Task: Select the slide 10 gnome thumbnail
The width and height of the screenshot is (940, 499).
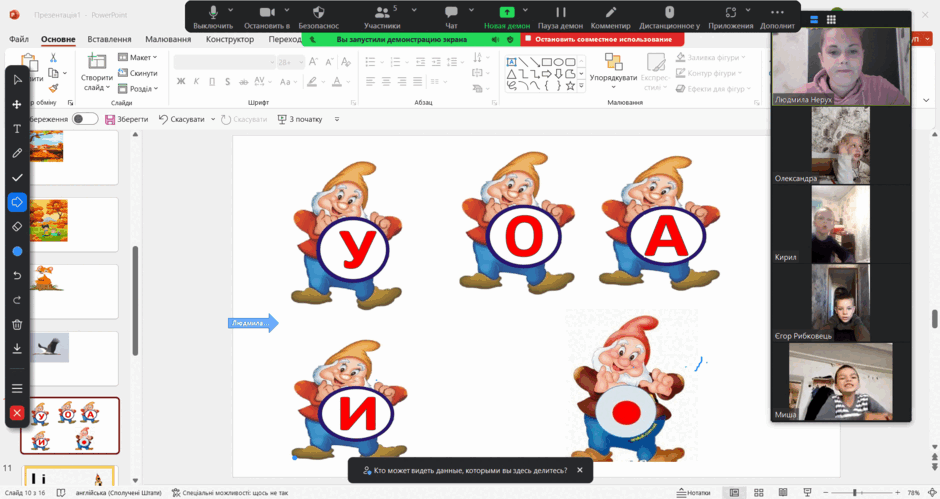Action: pyautogui.click(x=70, y=425)
